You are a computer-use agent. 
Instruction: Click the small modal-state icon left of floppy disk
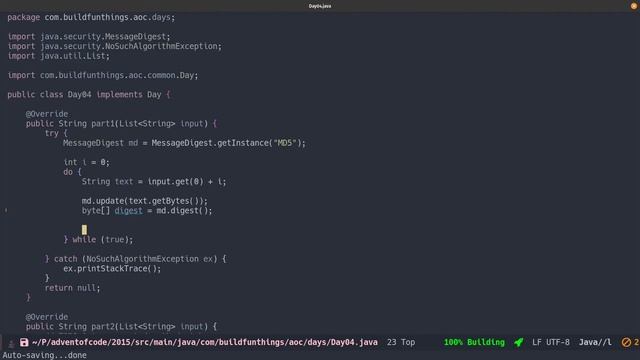point(11,344)
